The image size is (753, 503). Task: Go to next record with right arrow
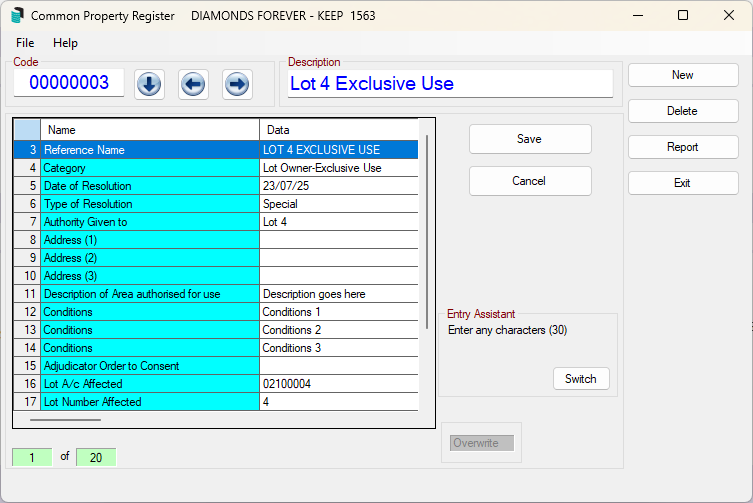(237, 85)
